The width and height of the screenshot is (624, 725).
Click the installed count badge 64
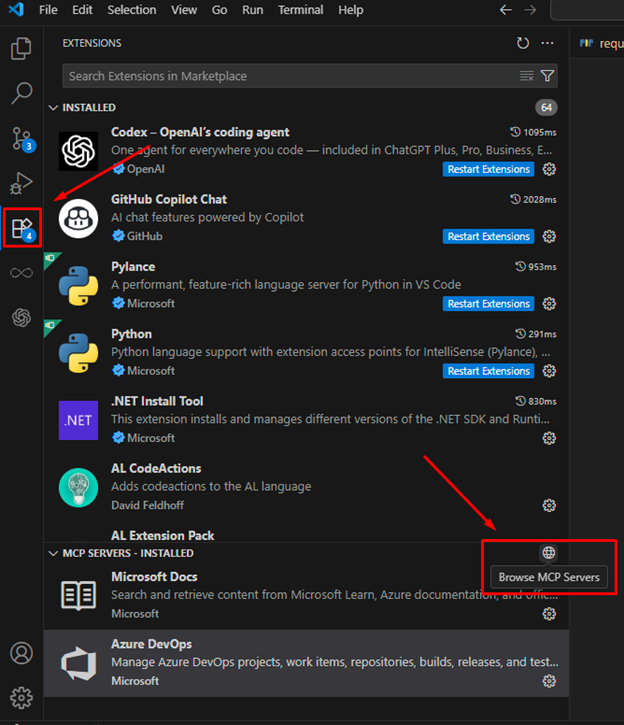[x=546, y=108]
